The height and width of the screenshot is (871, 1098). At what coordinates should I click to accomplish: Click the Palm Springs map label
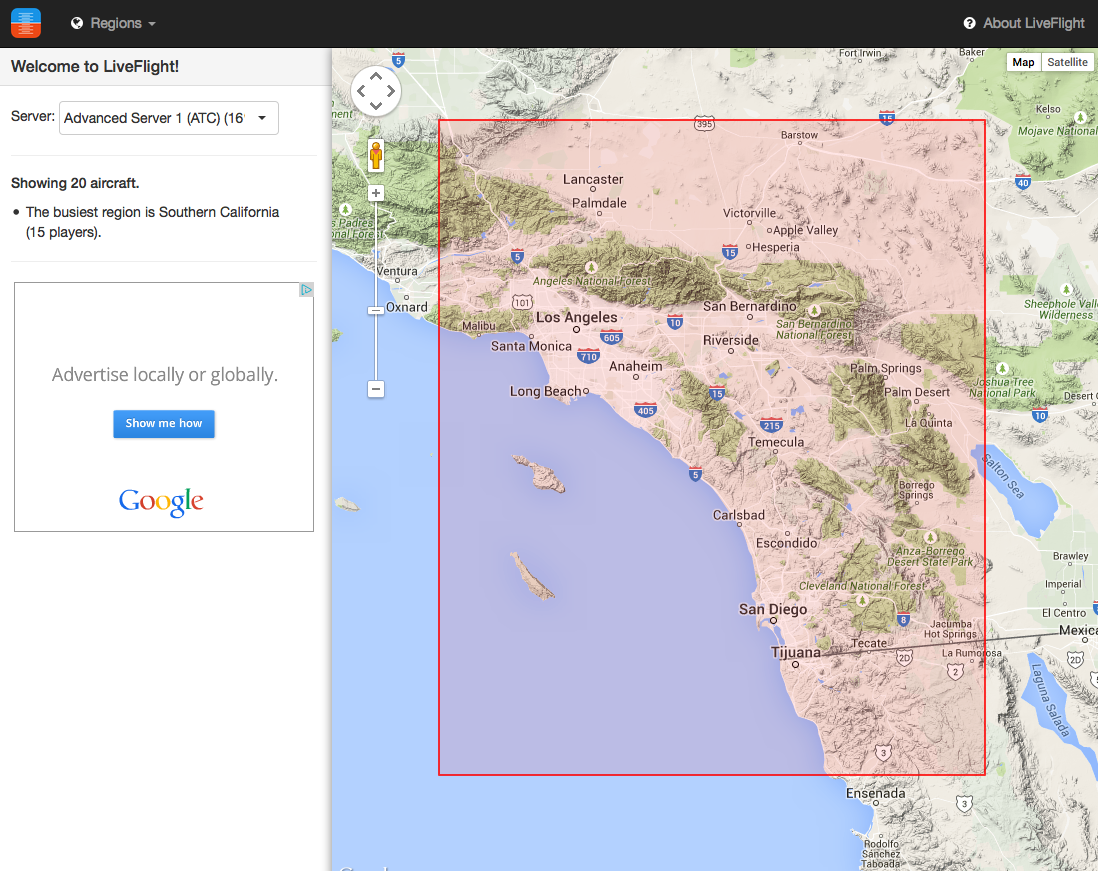click(886, 368)
